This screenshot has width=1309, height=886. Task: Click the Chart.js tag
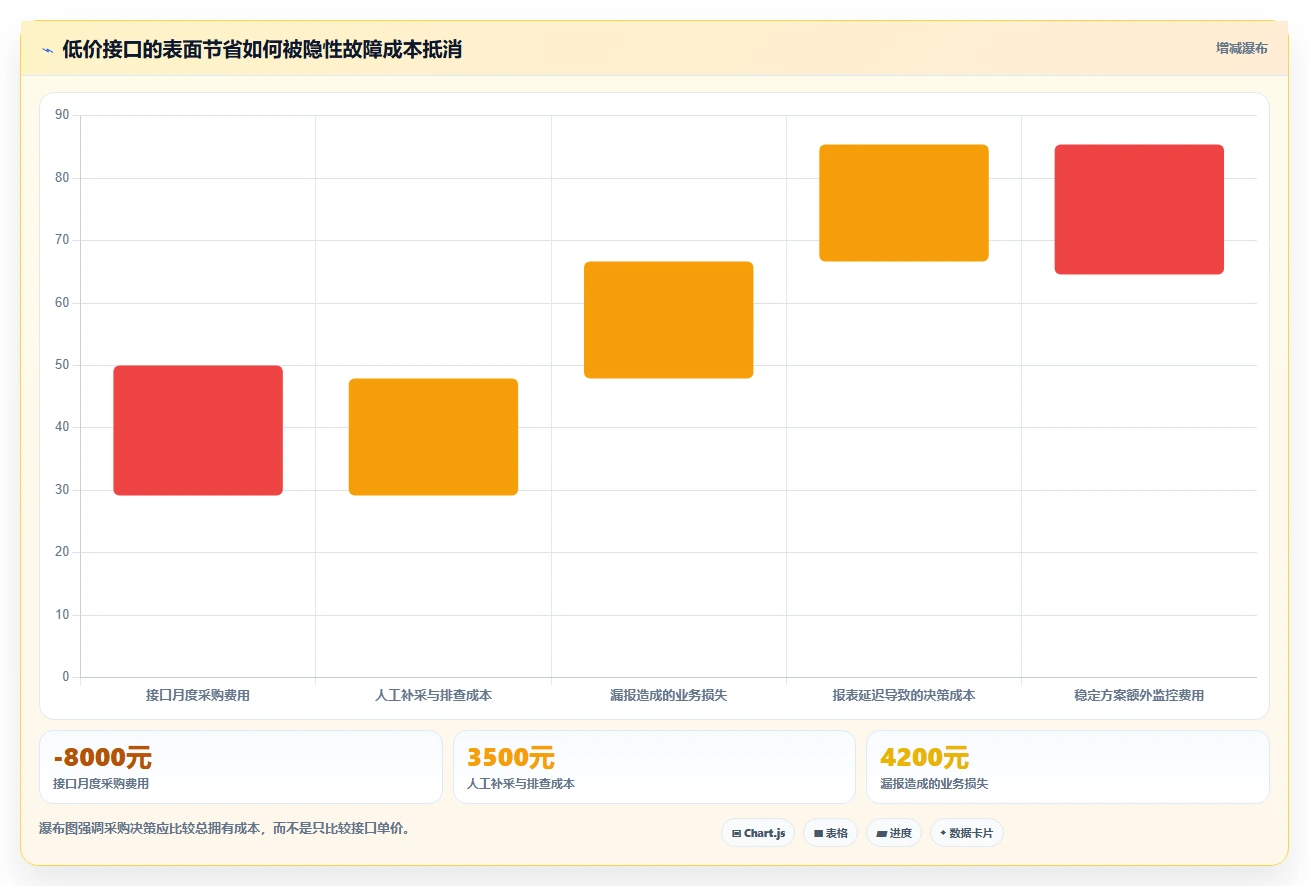point(758,833)
